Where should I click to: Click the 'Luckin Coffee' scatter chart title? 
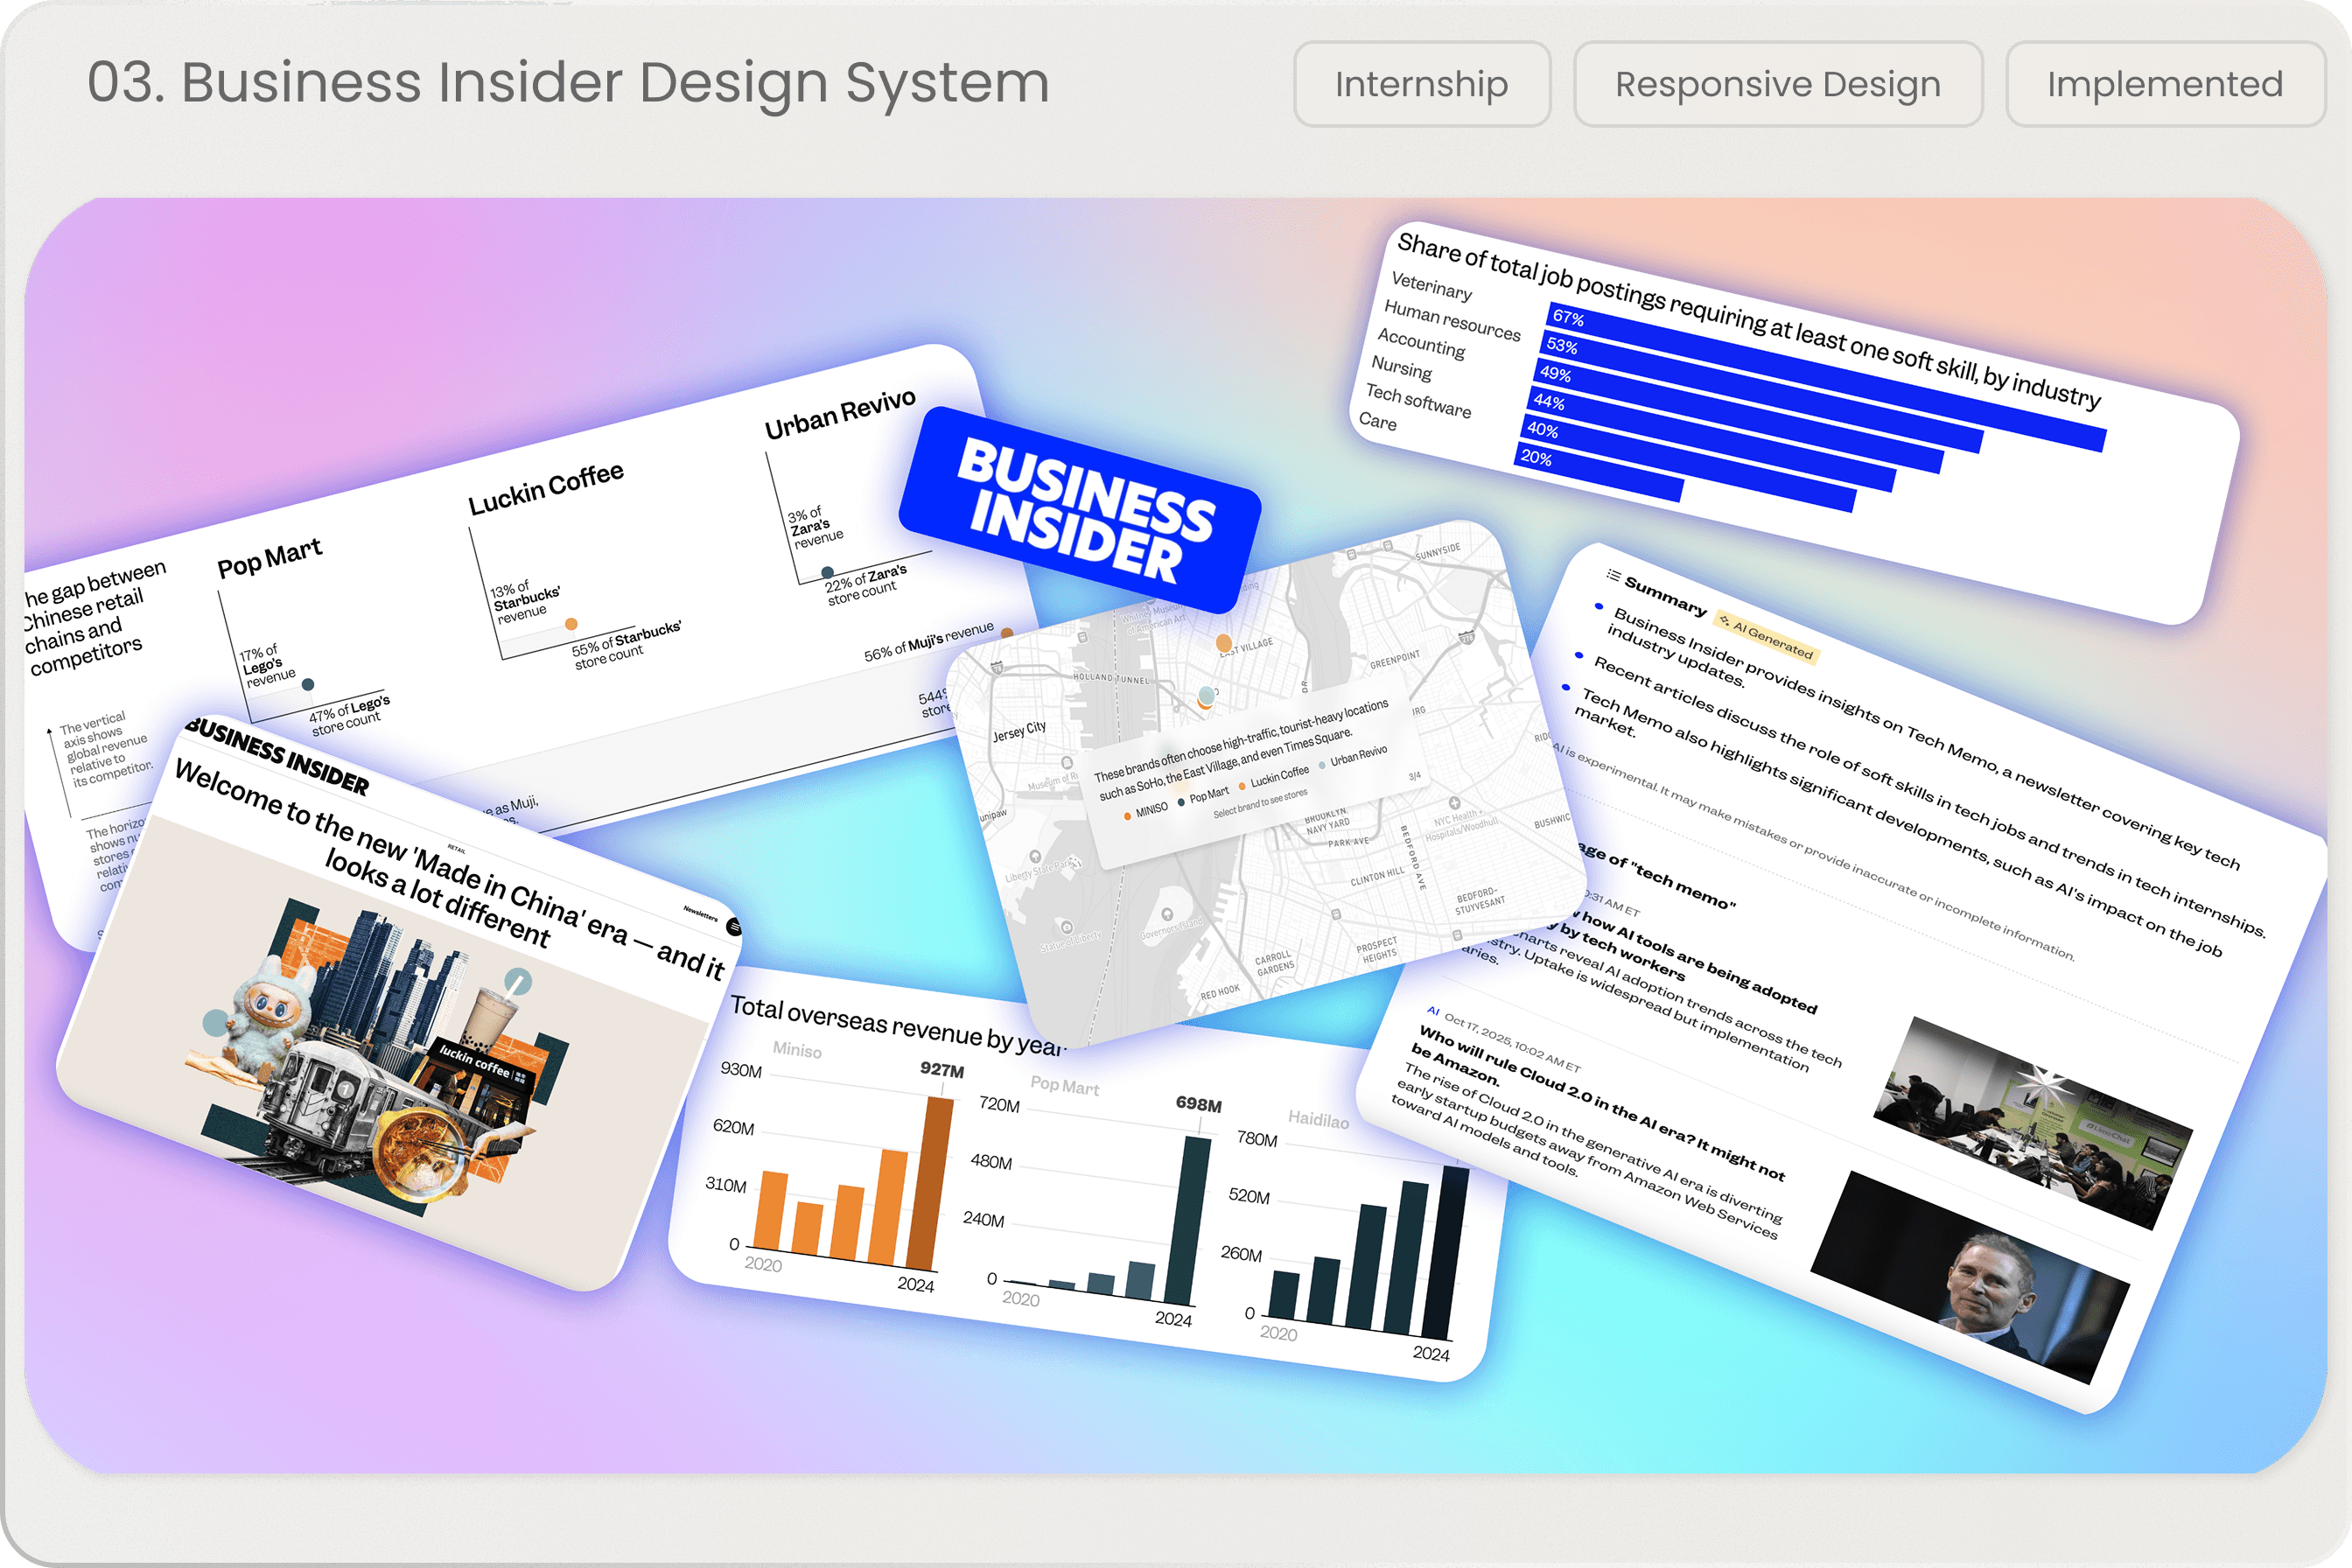(x=546, y=488)
